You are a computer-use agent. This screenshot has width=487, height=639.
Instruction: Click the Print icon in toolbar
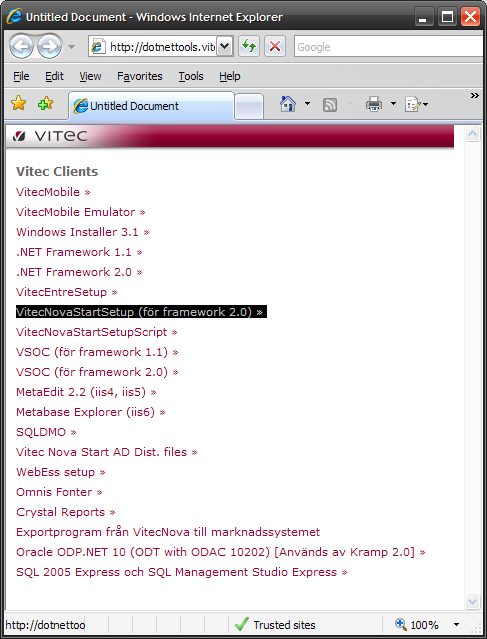tap(374, 104)
